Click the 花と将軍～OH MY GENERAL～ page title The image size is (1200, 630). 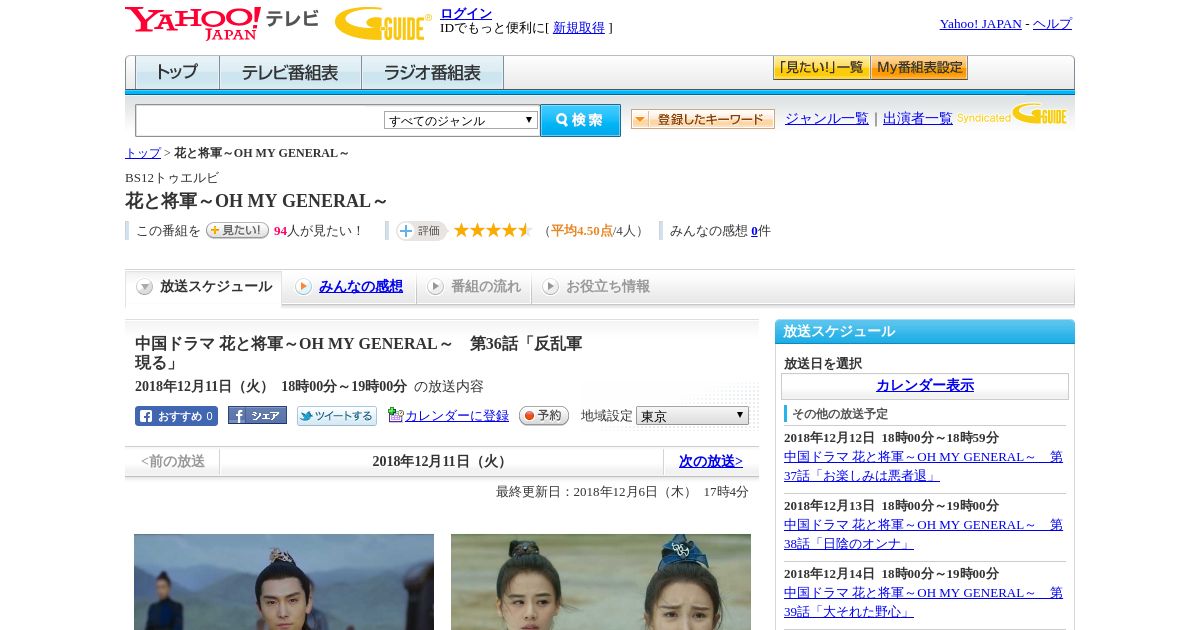pyautogui.click(x=257, y=201)
